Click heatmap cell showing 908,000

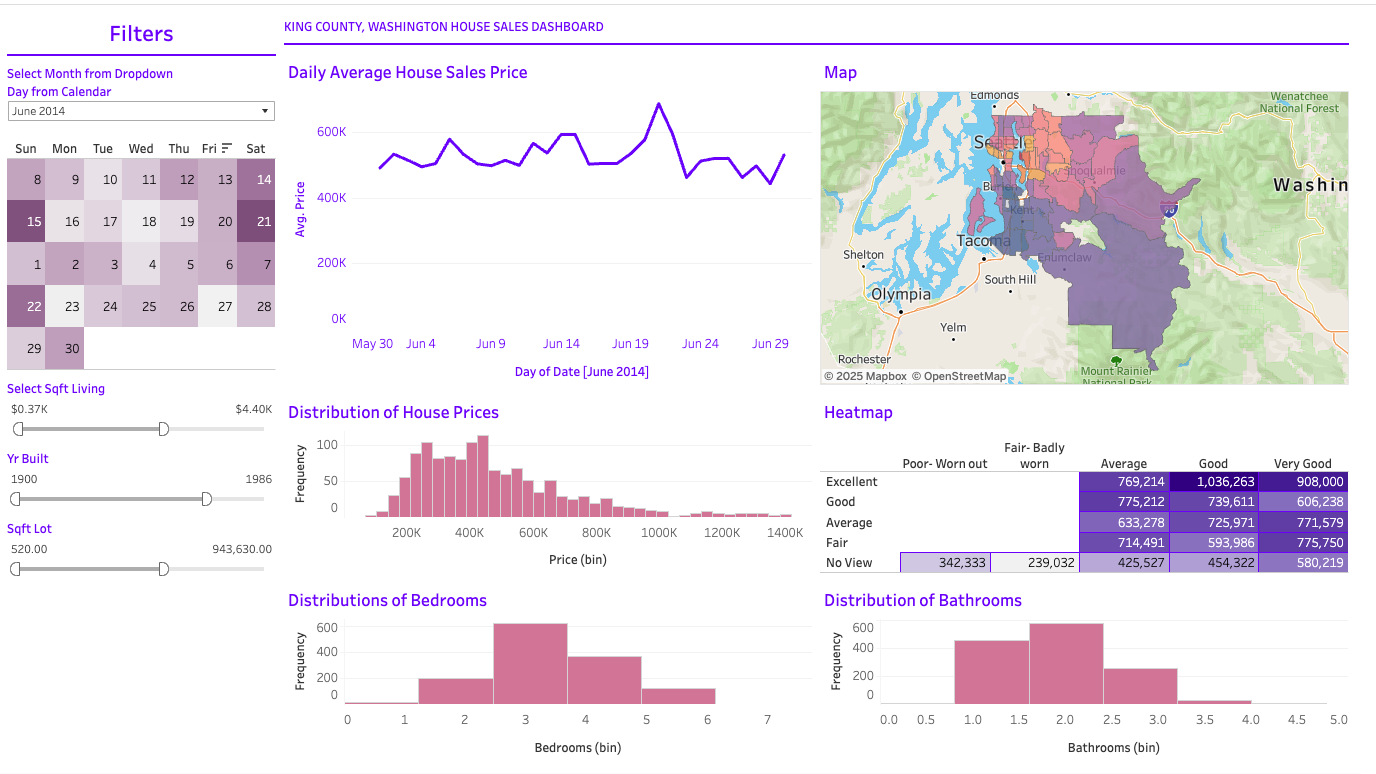pos(1303,482)
